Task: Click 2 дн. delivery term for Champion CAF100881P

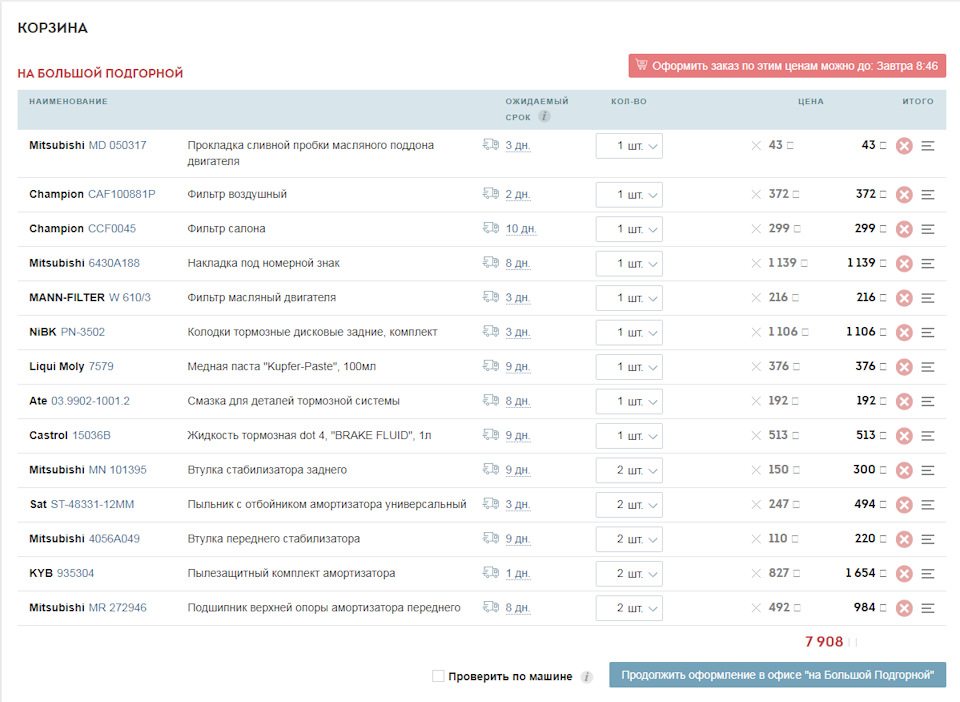Action: click(x=518, y=195)
